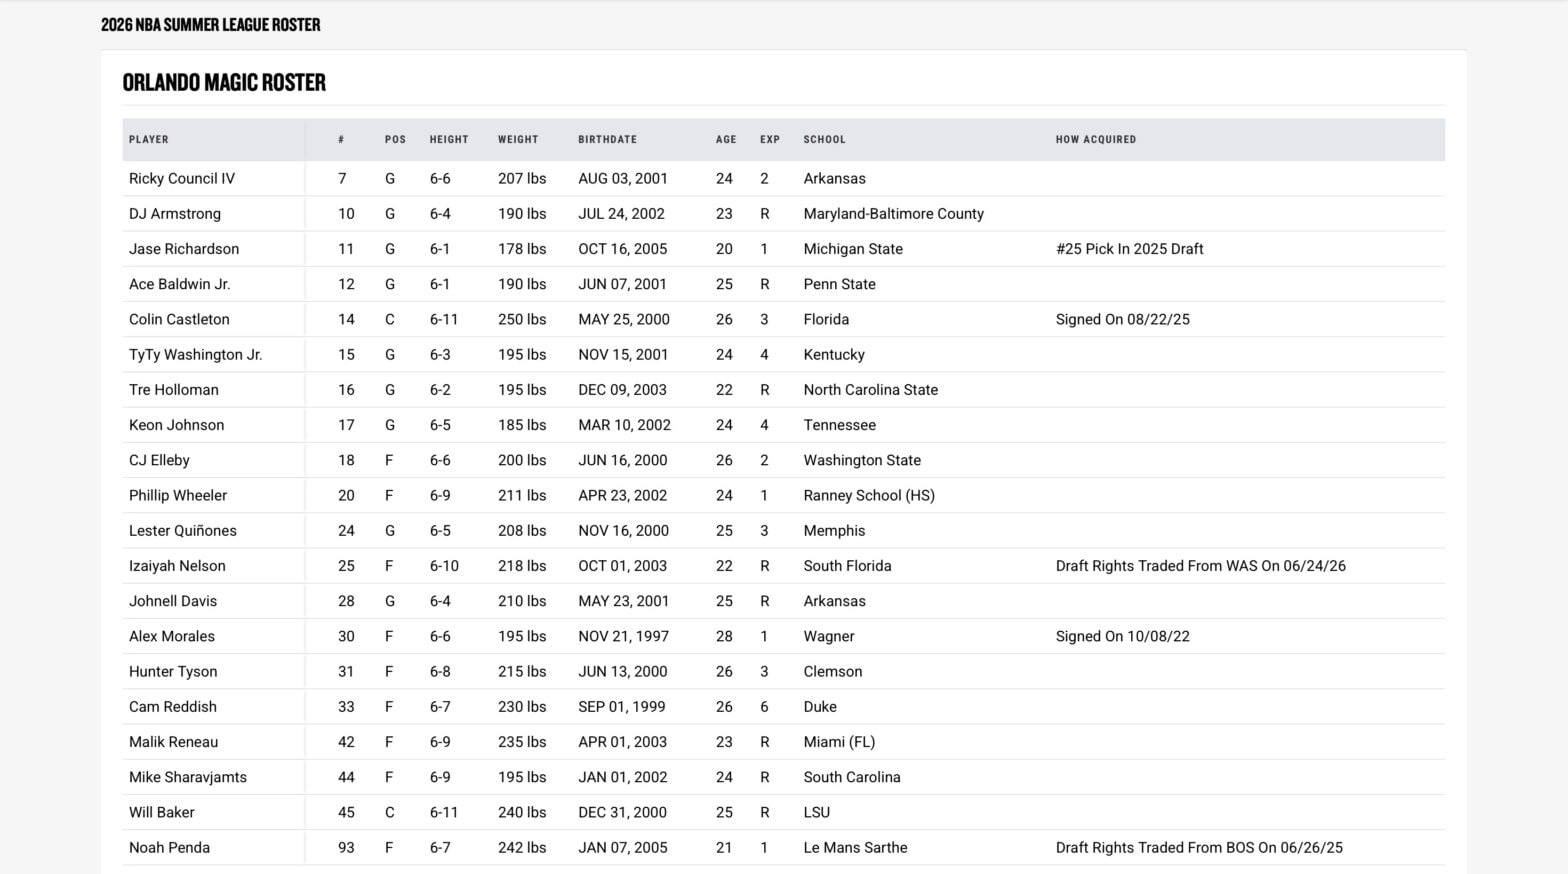Screen dimensions: 1568x874
Task: Click Keon Johnson name
Action: tap(177, 425)
